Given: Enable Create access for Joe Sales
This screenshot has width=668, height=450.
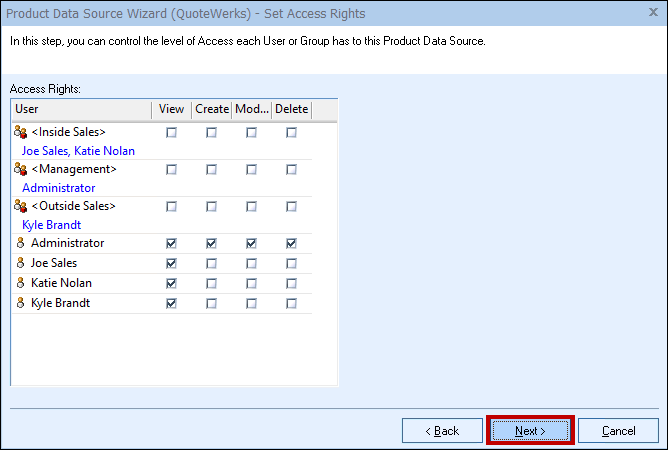Looking at the screenshot, I should (x=211, y=263).
